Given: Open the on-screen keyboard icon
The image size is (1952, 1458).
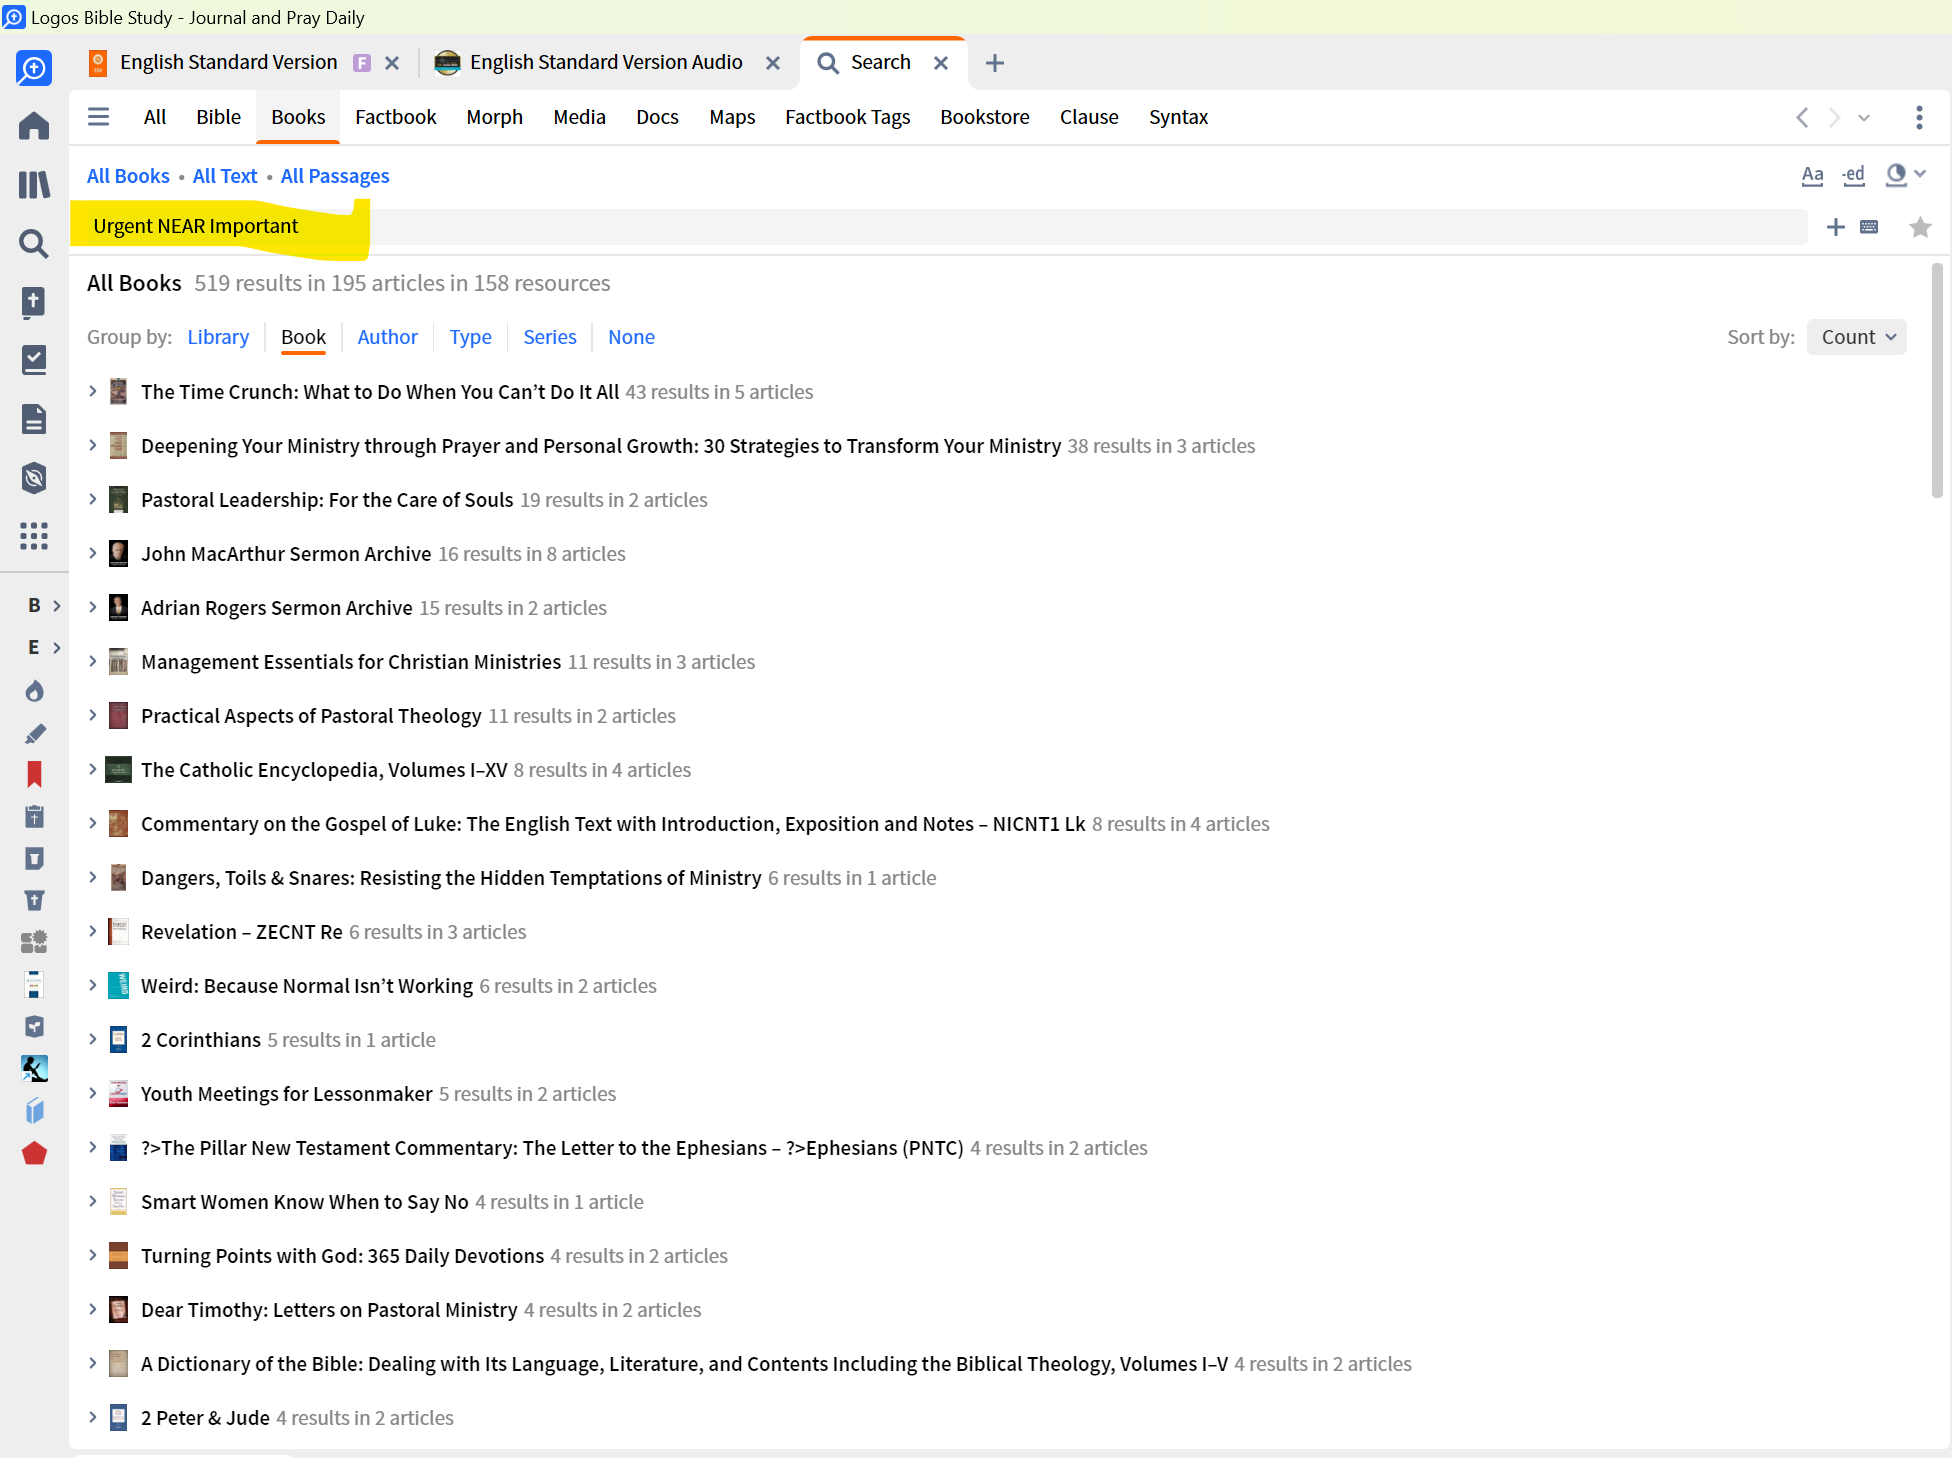Looking at the screenshot, I should [x=1869, y=227].
